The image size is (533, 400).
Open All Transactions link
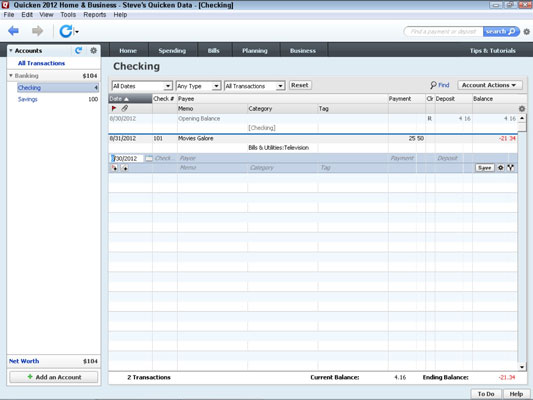(x=41, y=63)
